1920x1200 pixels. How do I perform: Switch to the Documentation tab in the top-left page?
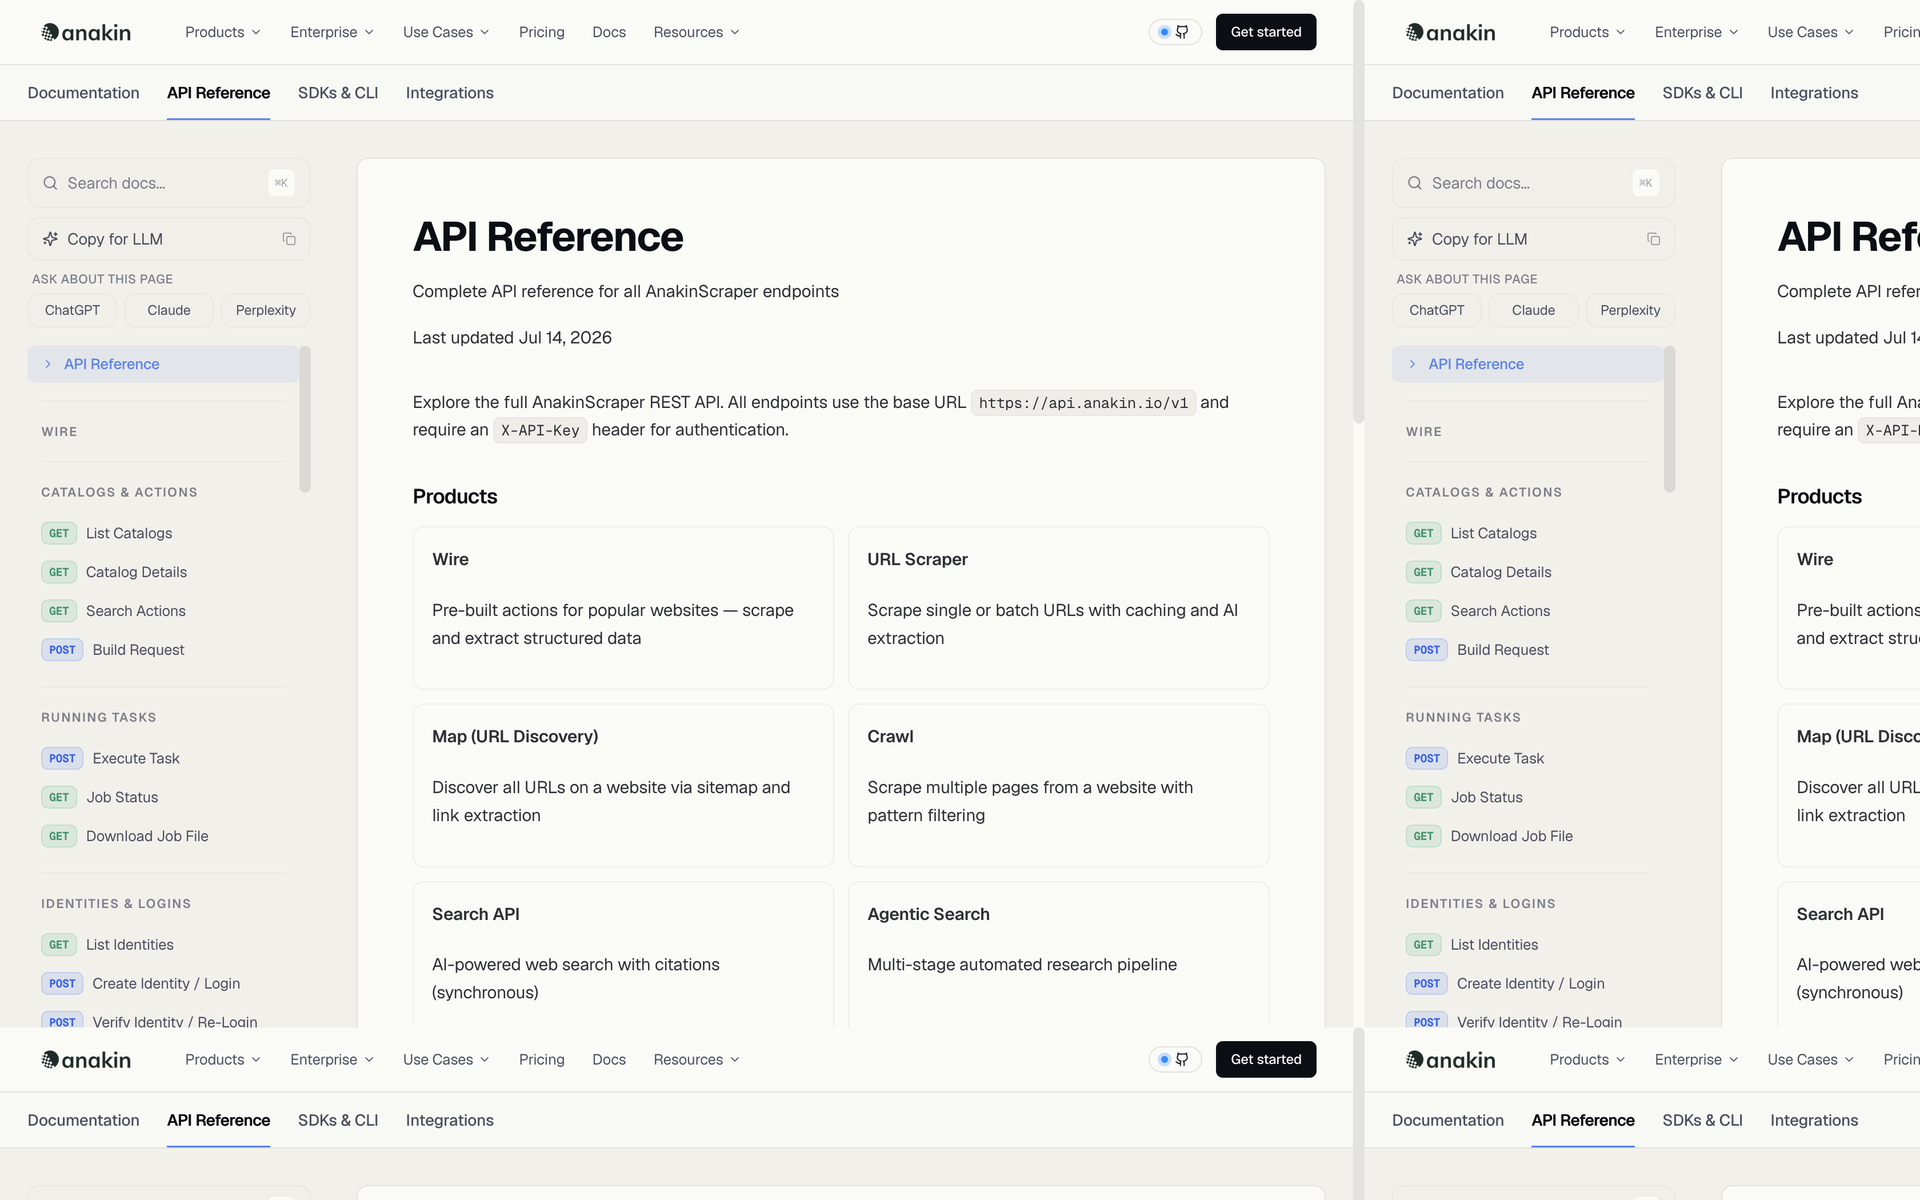(x=83, y=93)
